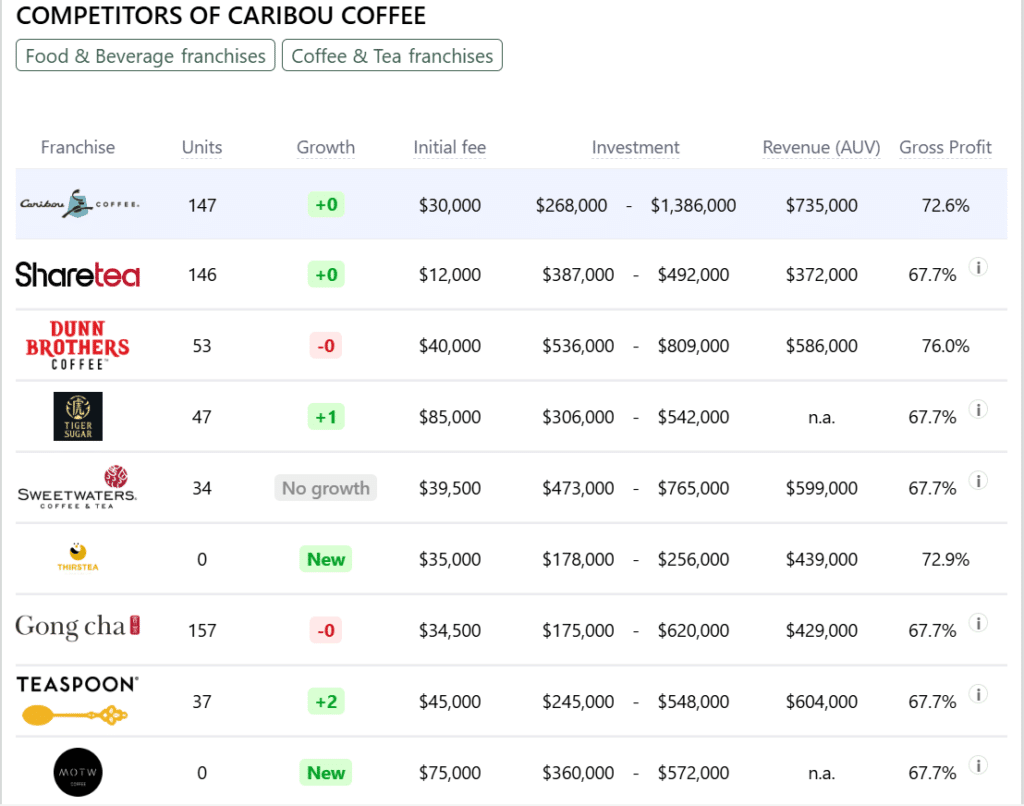The height and width of the screenshot is (806, 1024).
Task: Click info icon in Gong cha row
Action: click(978, 623)
